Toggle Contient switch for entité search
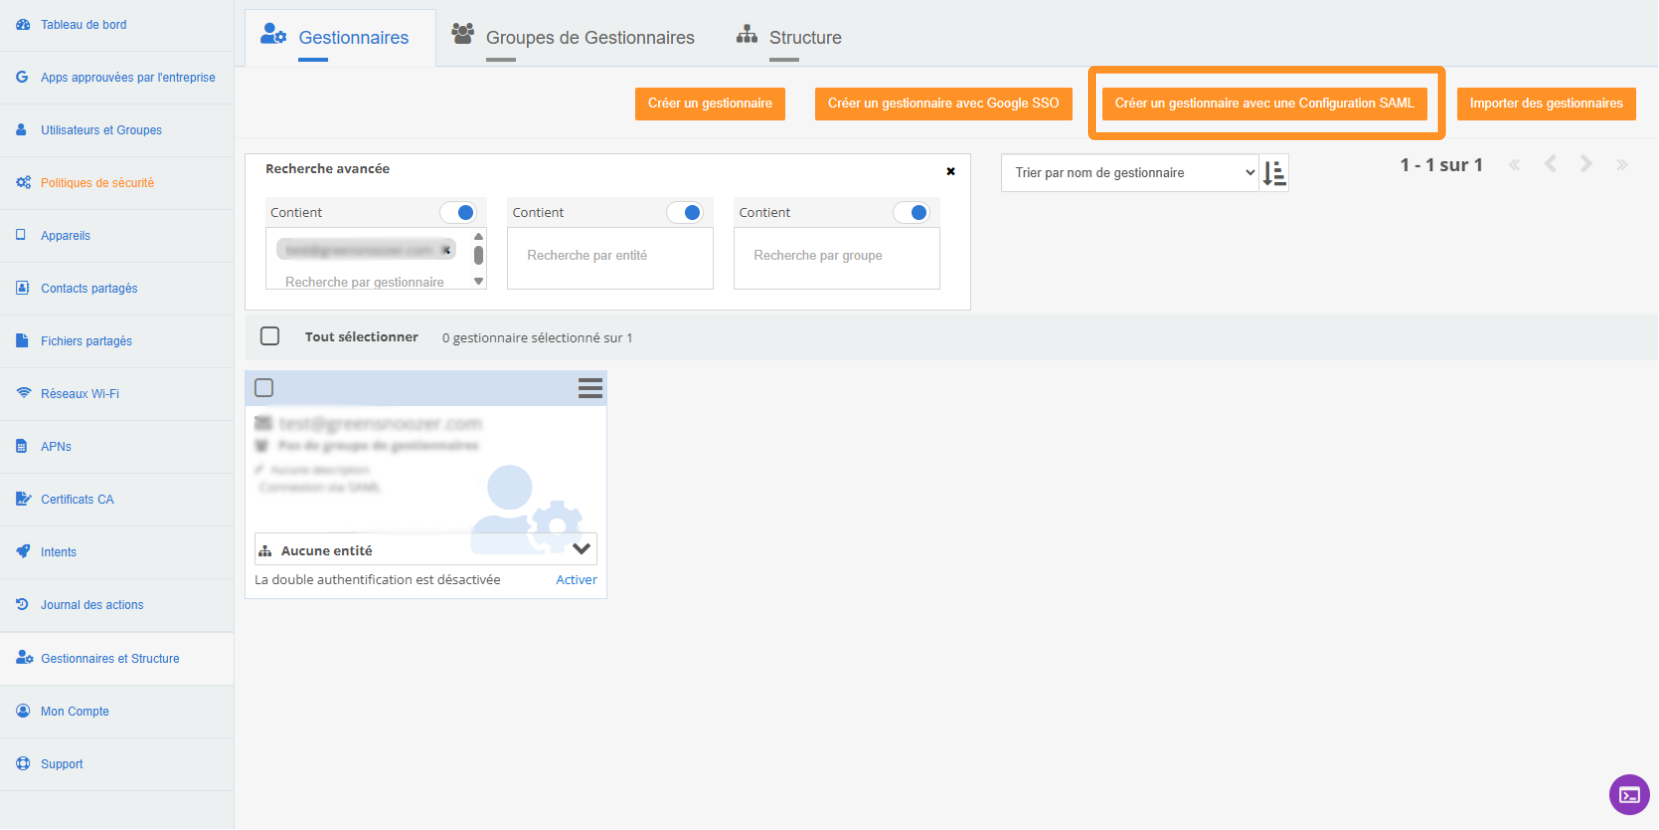This screenshot has height=830, width=1659. point(685,213)
